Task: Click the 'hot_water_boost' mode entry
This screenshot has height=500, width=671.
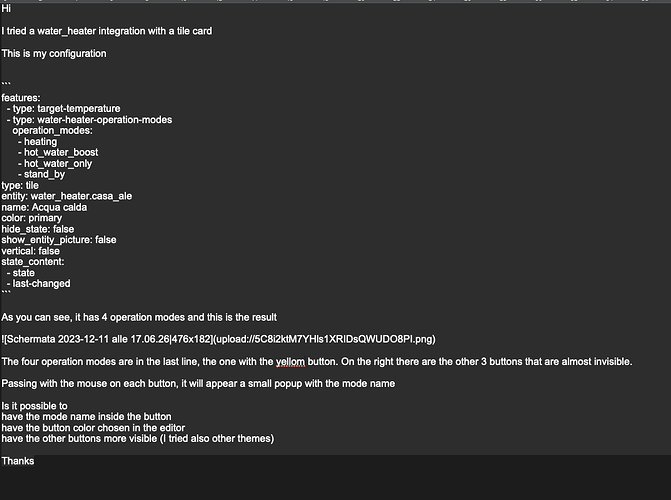Action: pyautogui.click(x=58, y=152)
